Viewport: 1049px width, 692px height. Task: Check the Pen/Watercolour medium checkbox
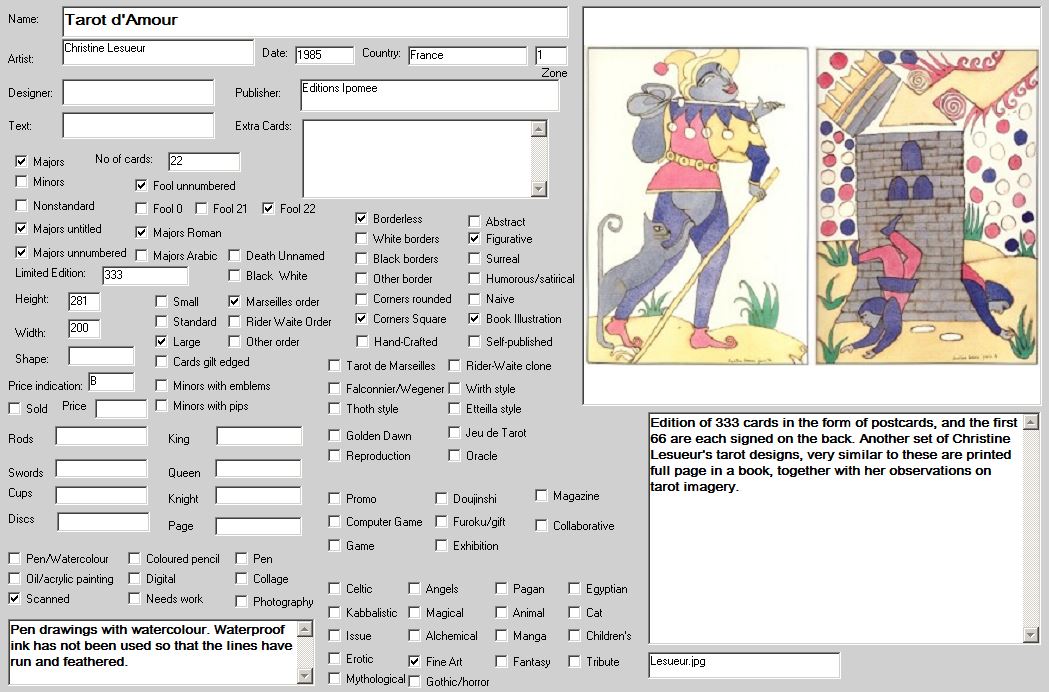tap(15, 559)
